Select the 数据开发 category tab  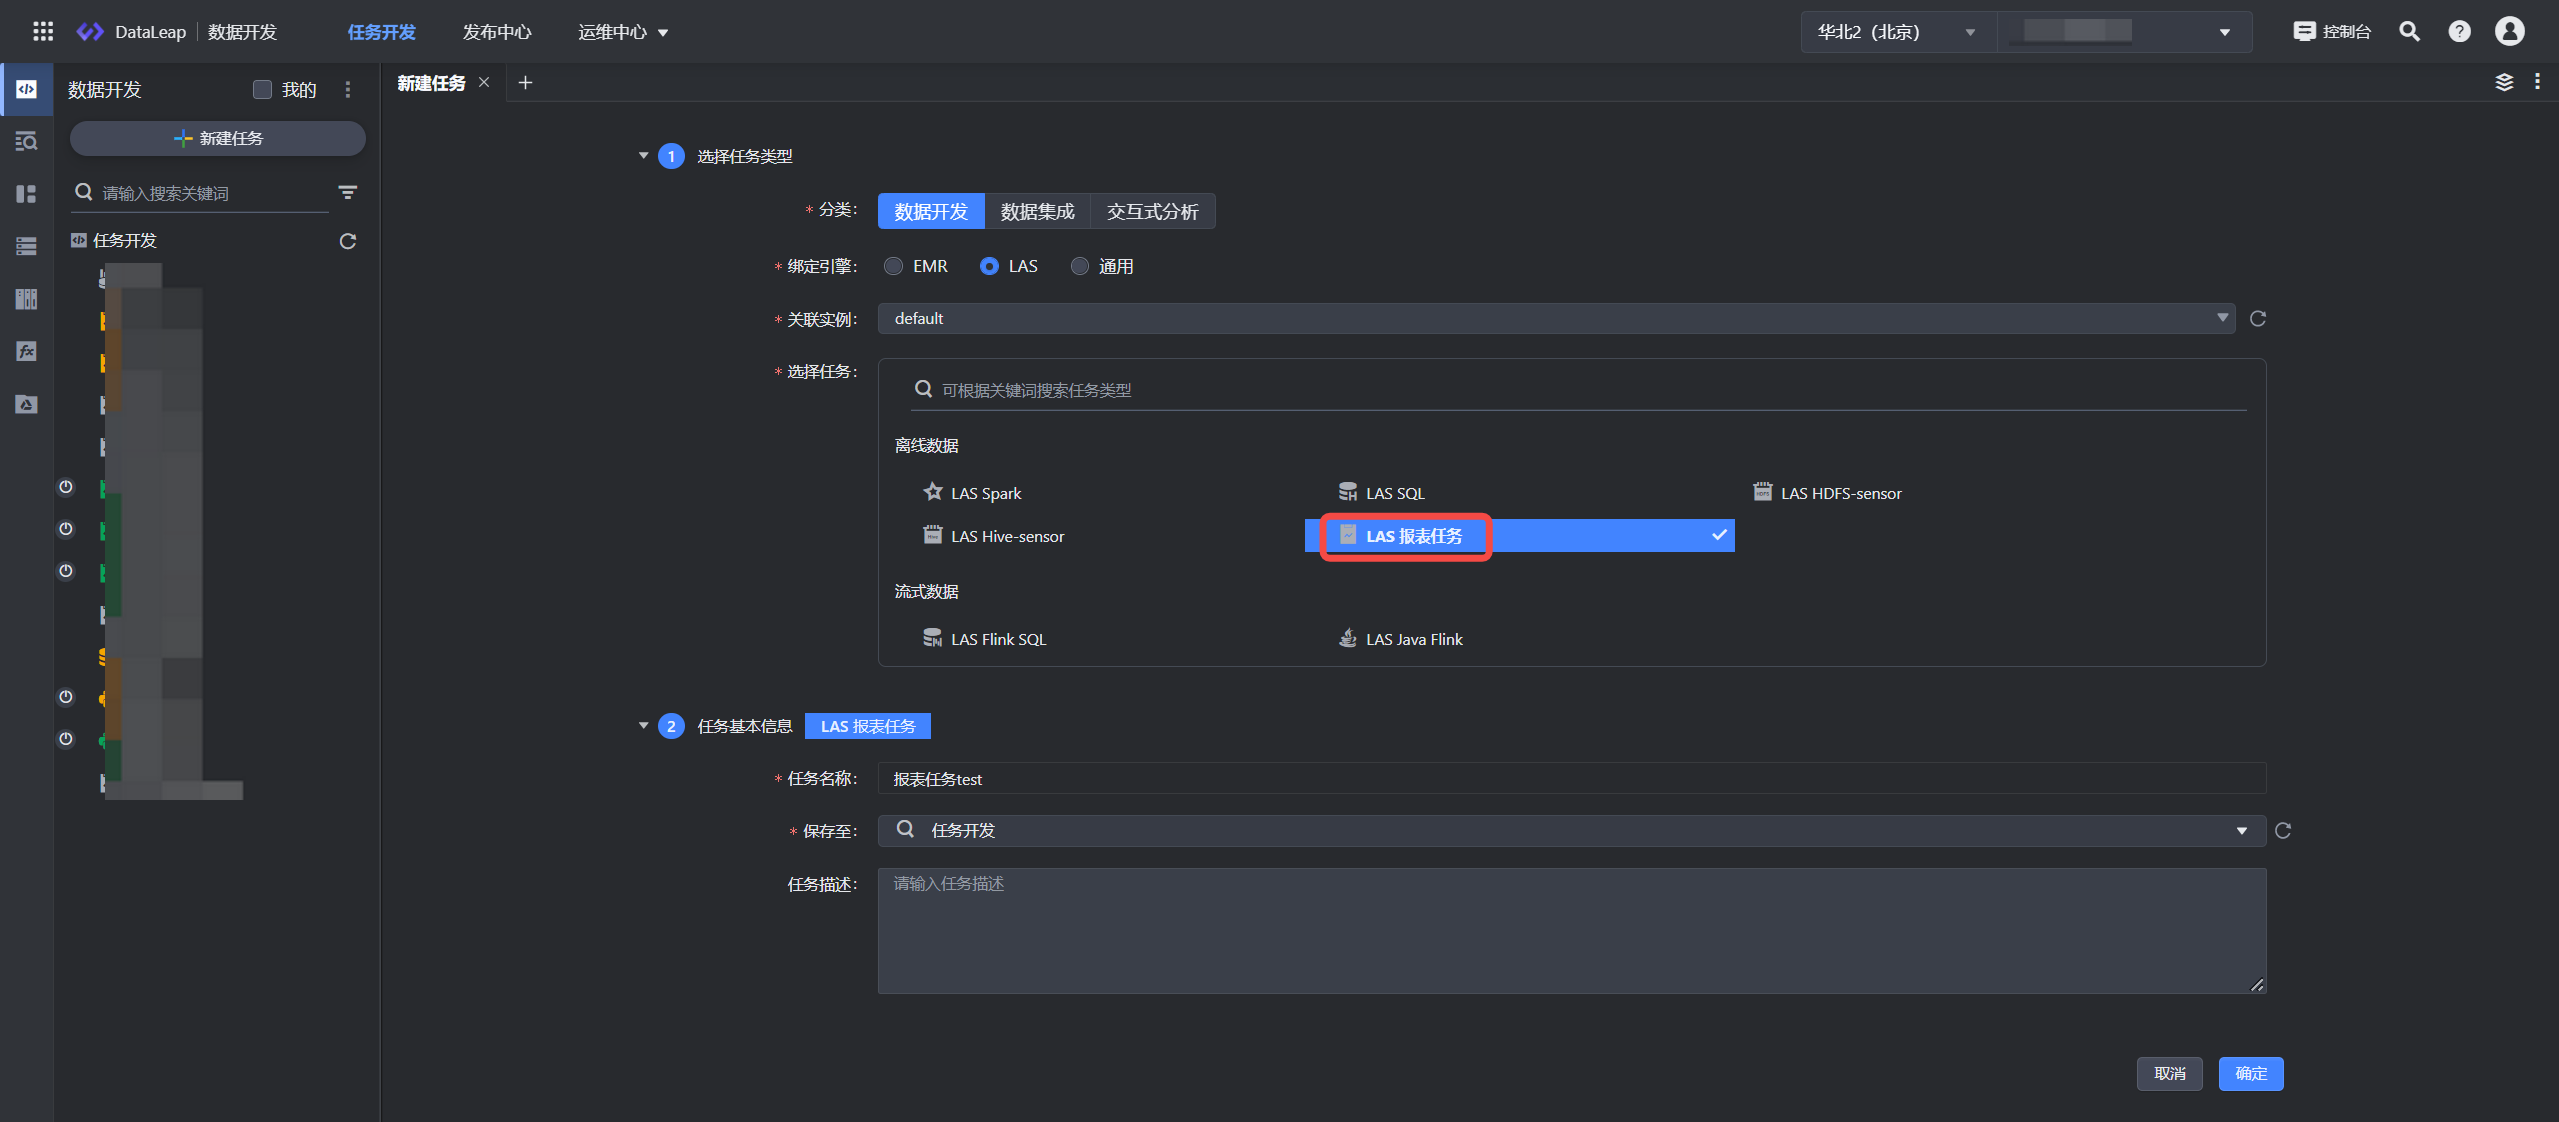click(x=931, y=211)
